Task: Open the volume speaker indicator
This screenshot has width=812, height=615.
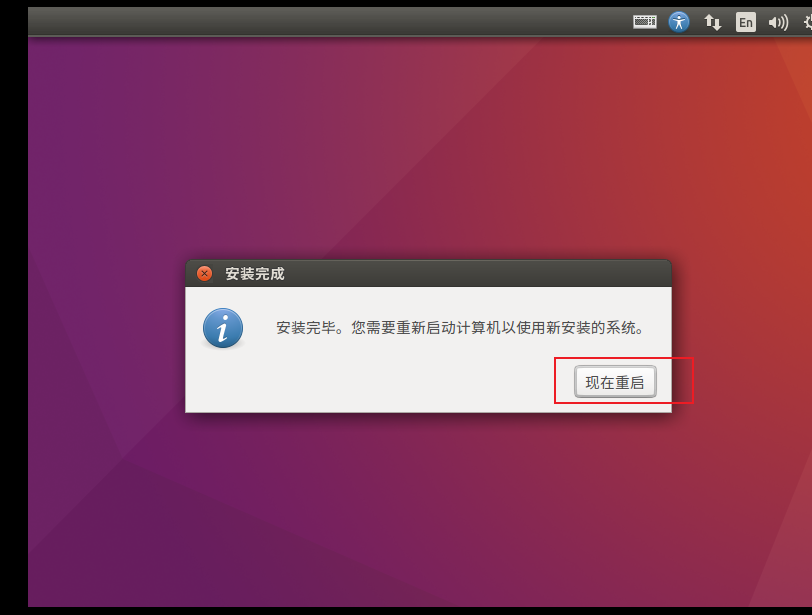Action: pyautogui.click(x=778, y=22)
